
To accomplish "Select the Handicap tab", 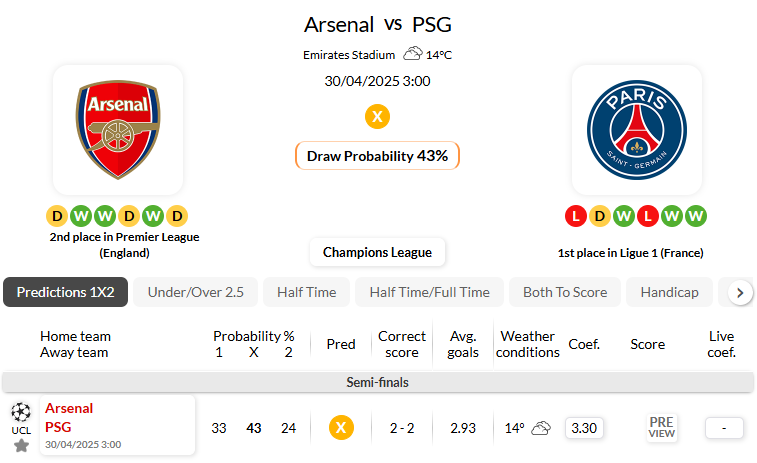I will point(669,292).
